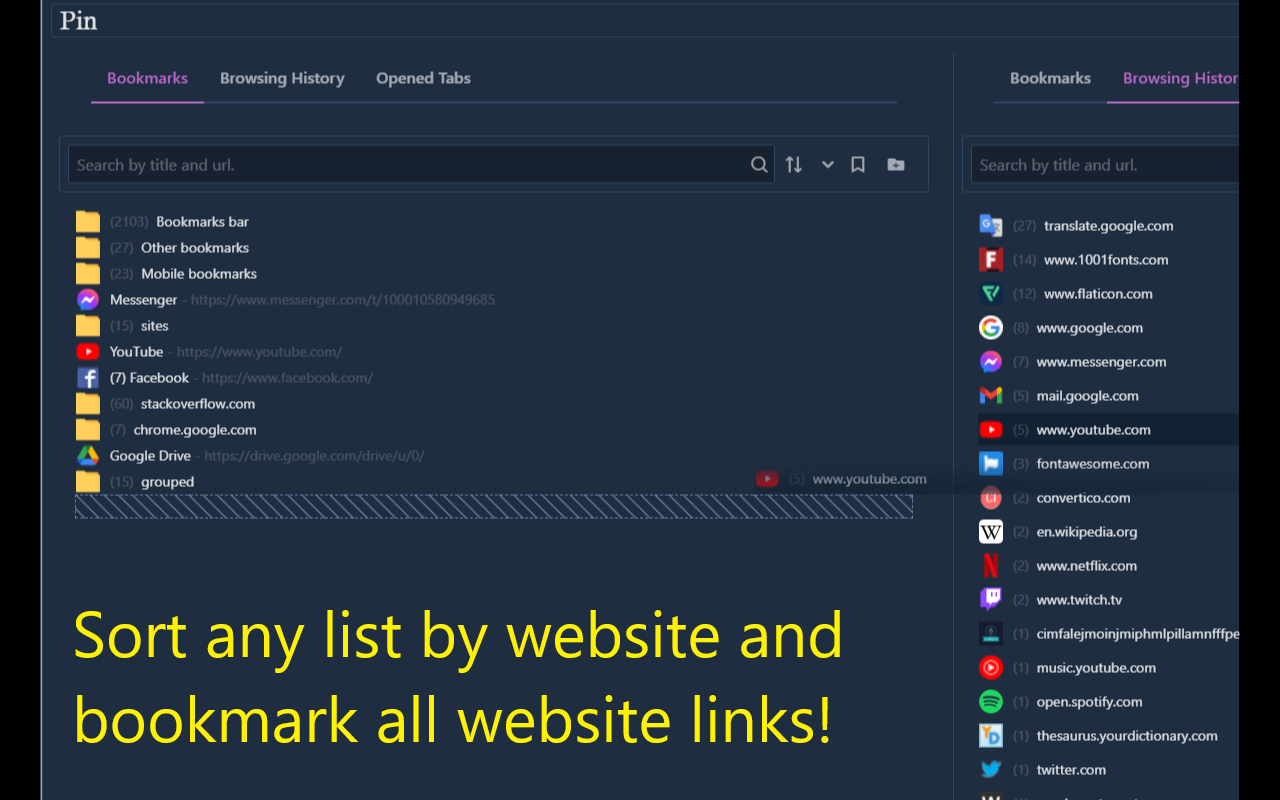Select the Mobile bookmarks folder name

[x=199, y=274]
